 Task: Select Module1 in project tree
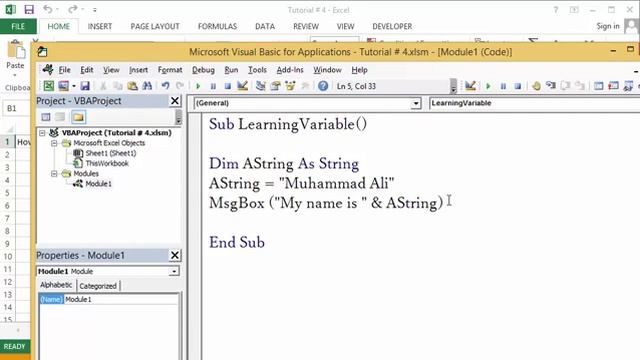click(98, 184)
